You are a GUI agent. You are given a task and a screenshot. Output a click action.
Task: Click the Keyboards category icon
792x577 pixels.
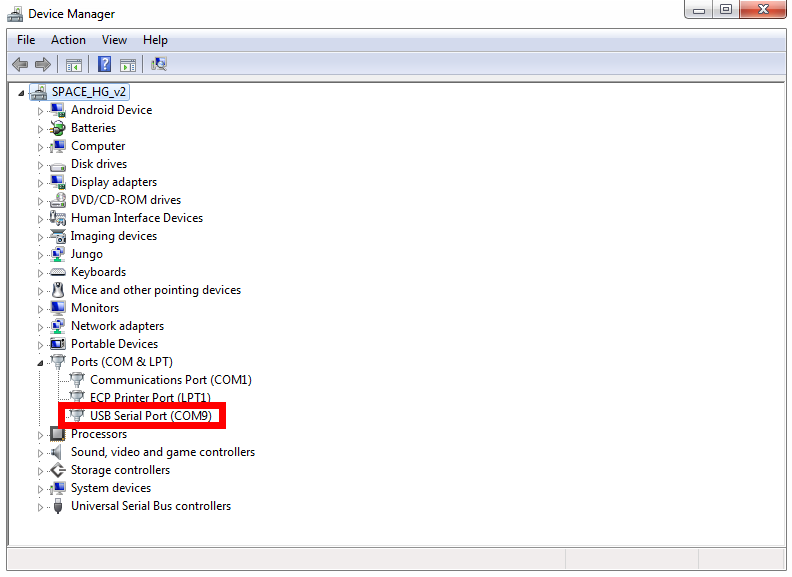58,272
